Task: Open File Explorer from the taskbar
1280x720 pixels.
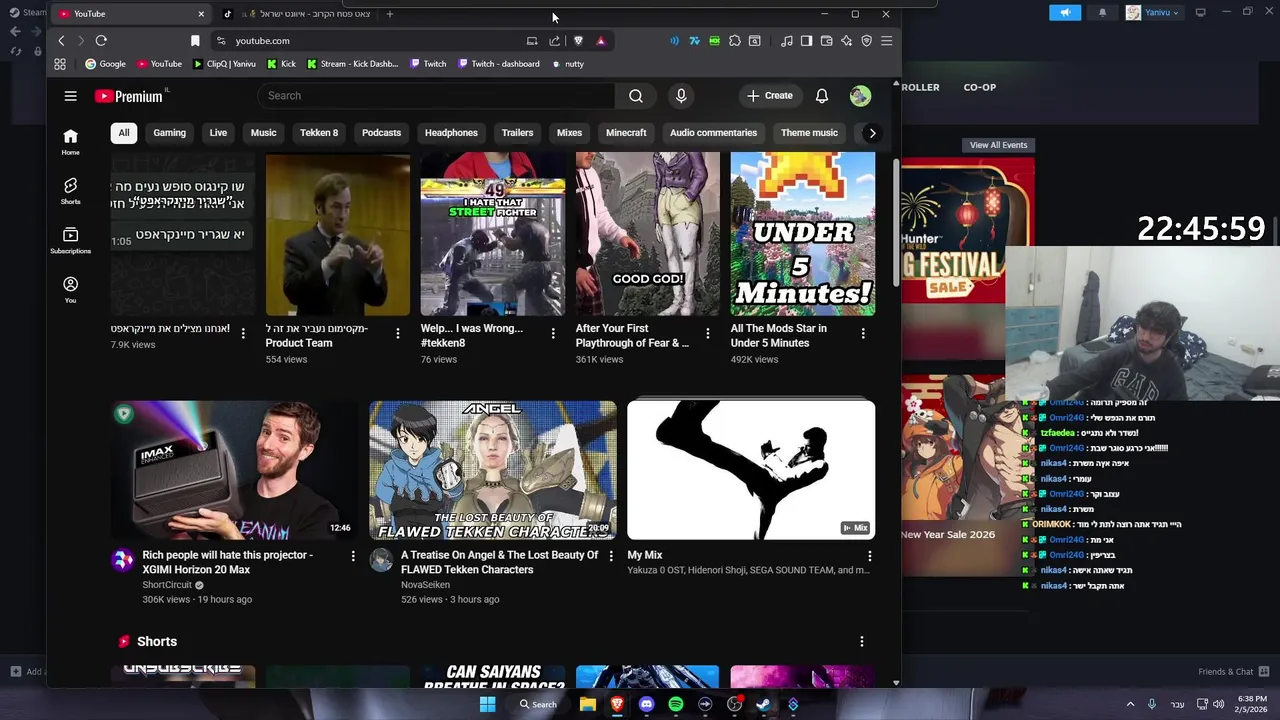Action: 588,704
